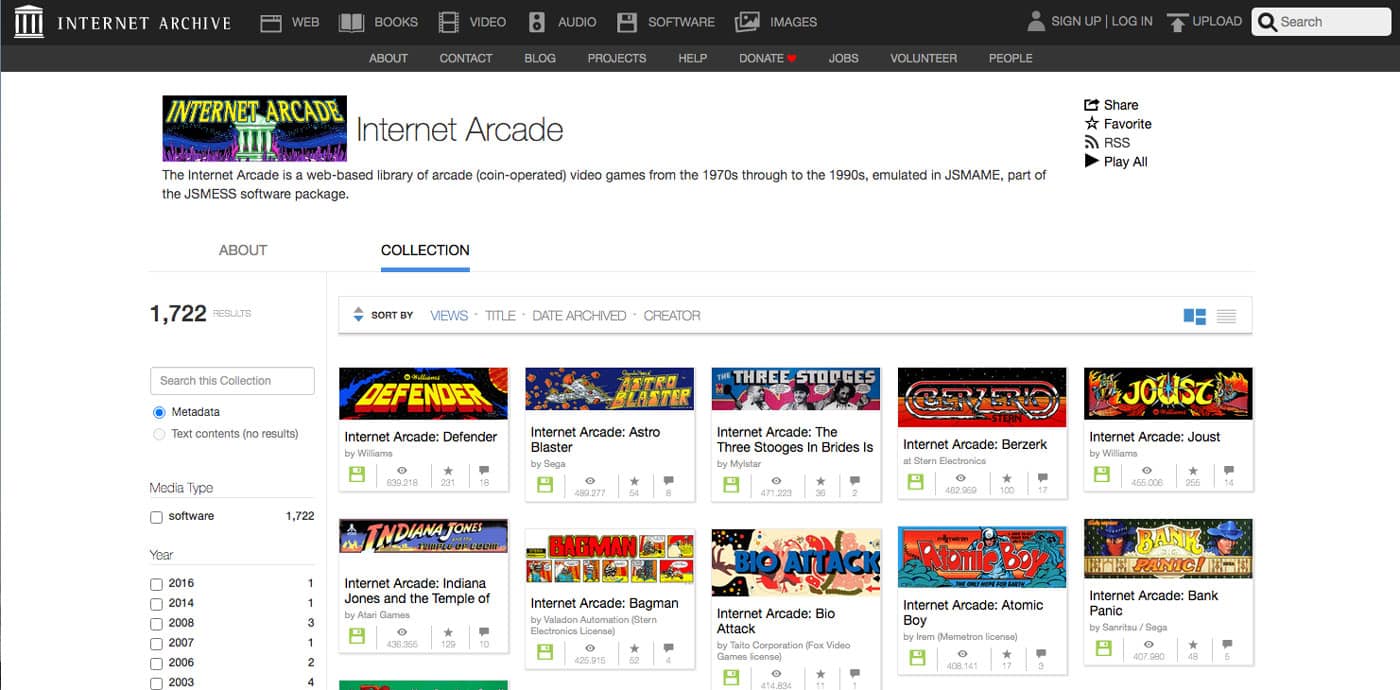Image resolution: width=1400 pixels, height=690 pixels.
Task: Click Defender's green software icon
Action: [358, 474]
